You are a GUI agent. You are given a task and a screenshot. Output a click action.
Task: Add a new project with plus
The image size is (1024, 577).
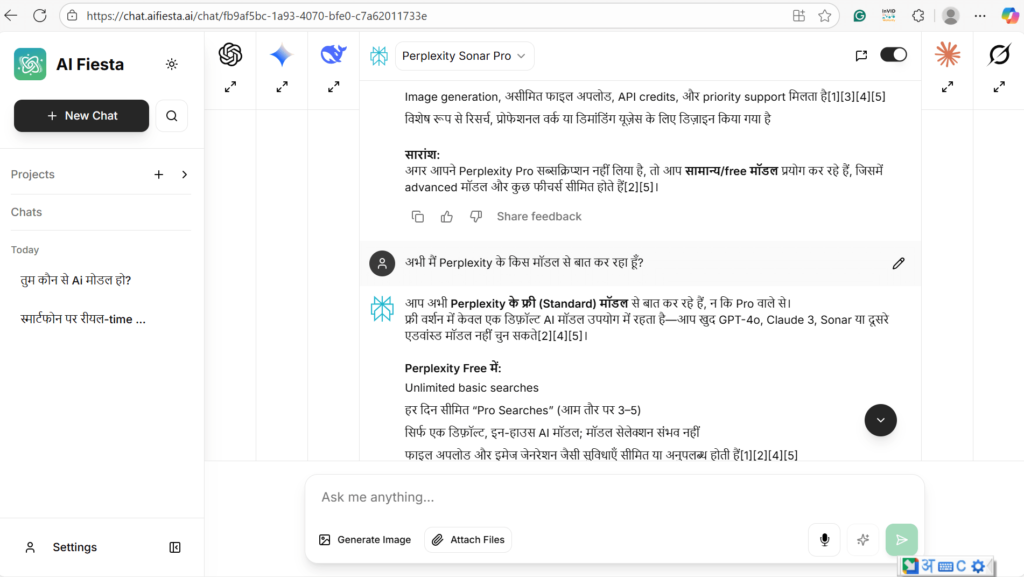tap(159, 174)
